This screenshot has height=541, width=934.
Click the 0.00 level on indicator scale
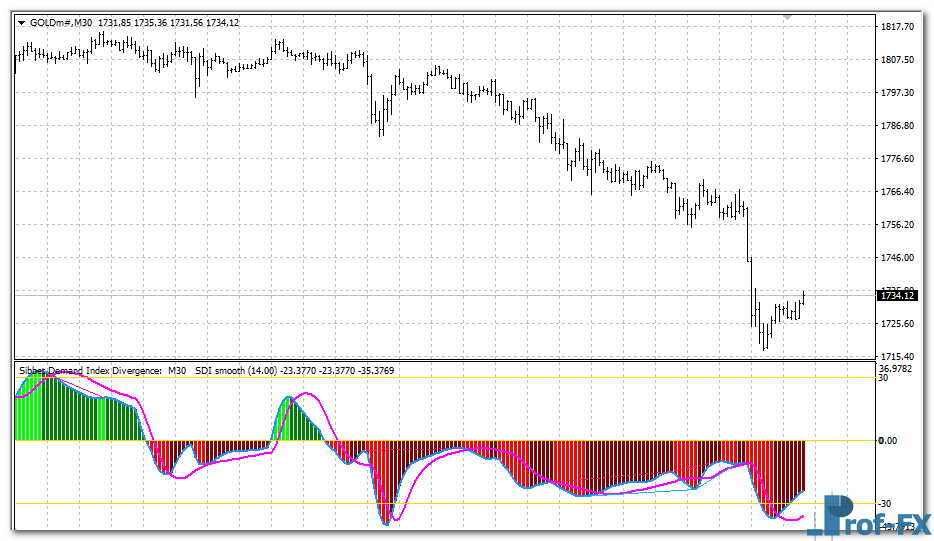click(x=890, y=440)
